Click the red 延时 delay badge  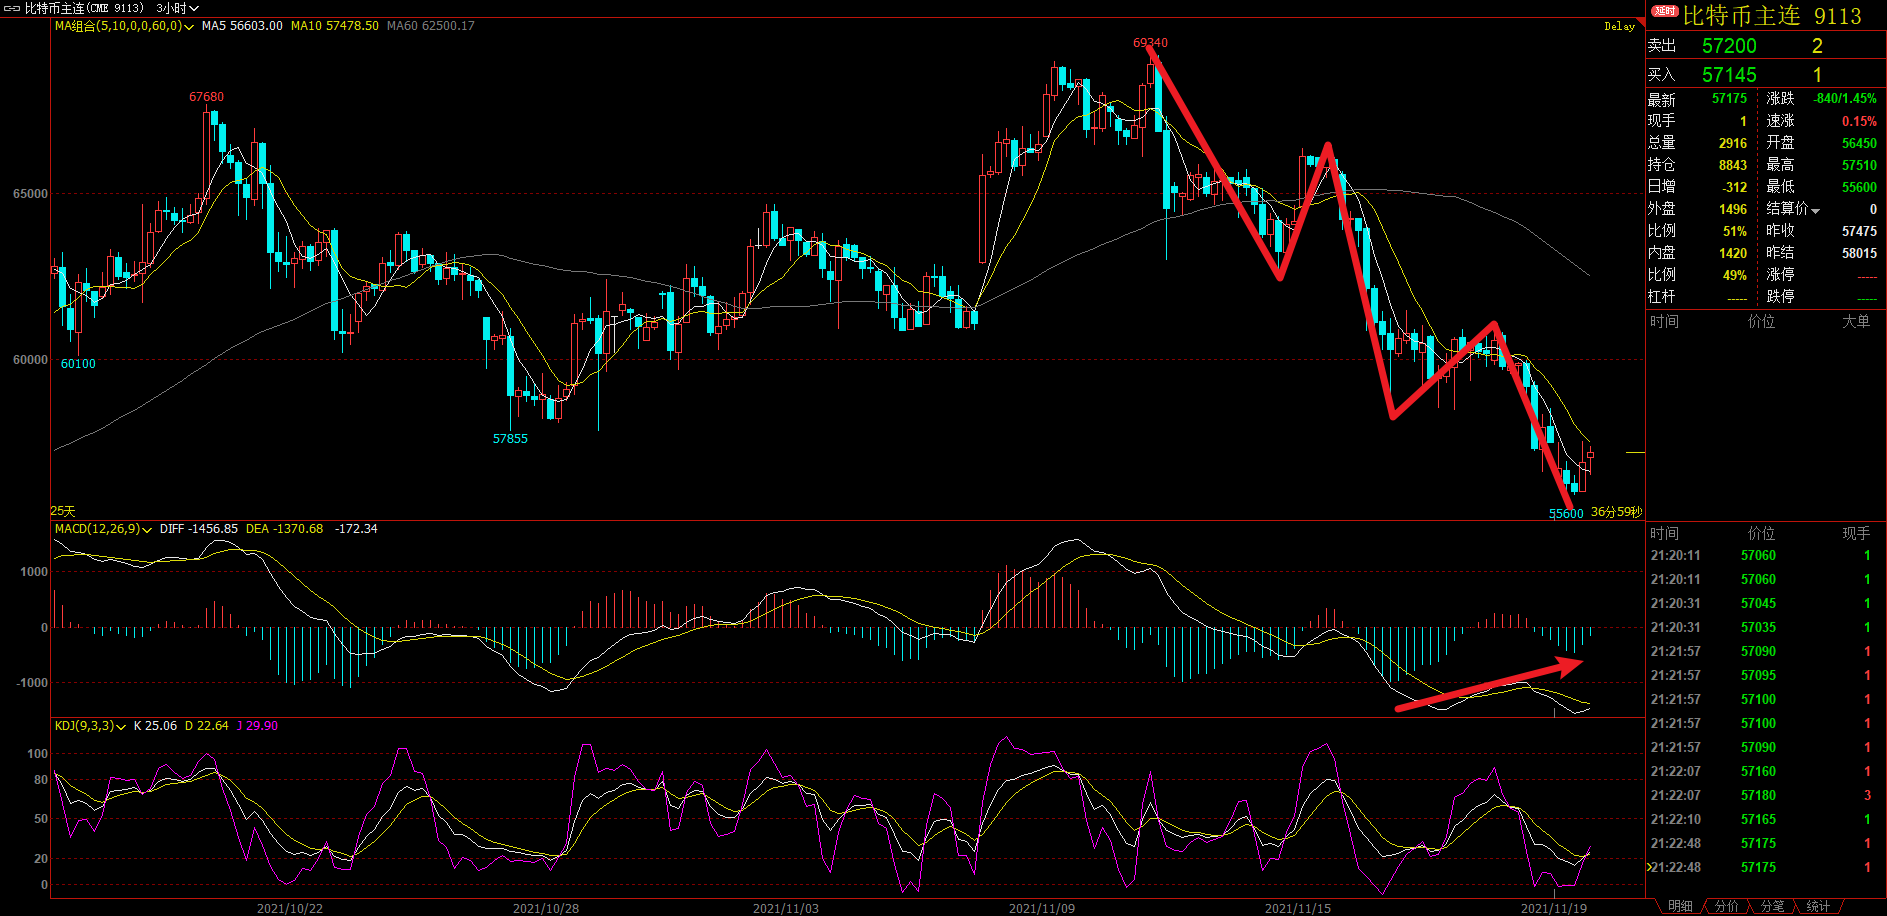(x=1664, y=11)
